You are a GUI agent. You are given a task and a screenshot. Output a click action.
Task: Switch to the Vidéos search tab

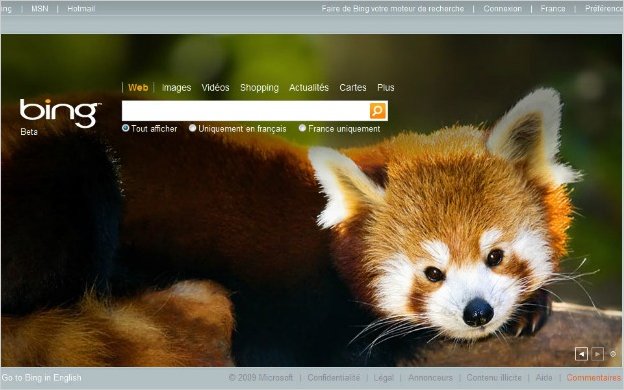click(x=215, y=88)
